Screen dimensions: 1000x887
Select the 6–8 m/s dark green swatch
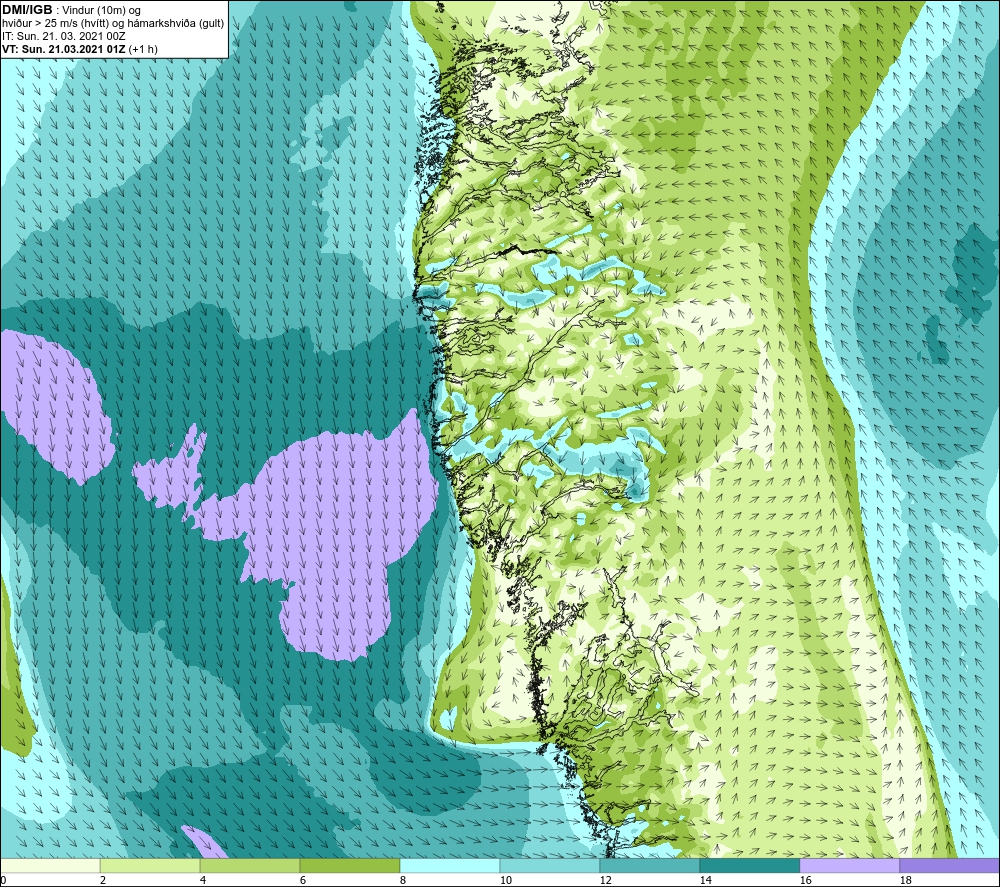pyautogui.click(x=349, y=865)
